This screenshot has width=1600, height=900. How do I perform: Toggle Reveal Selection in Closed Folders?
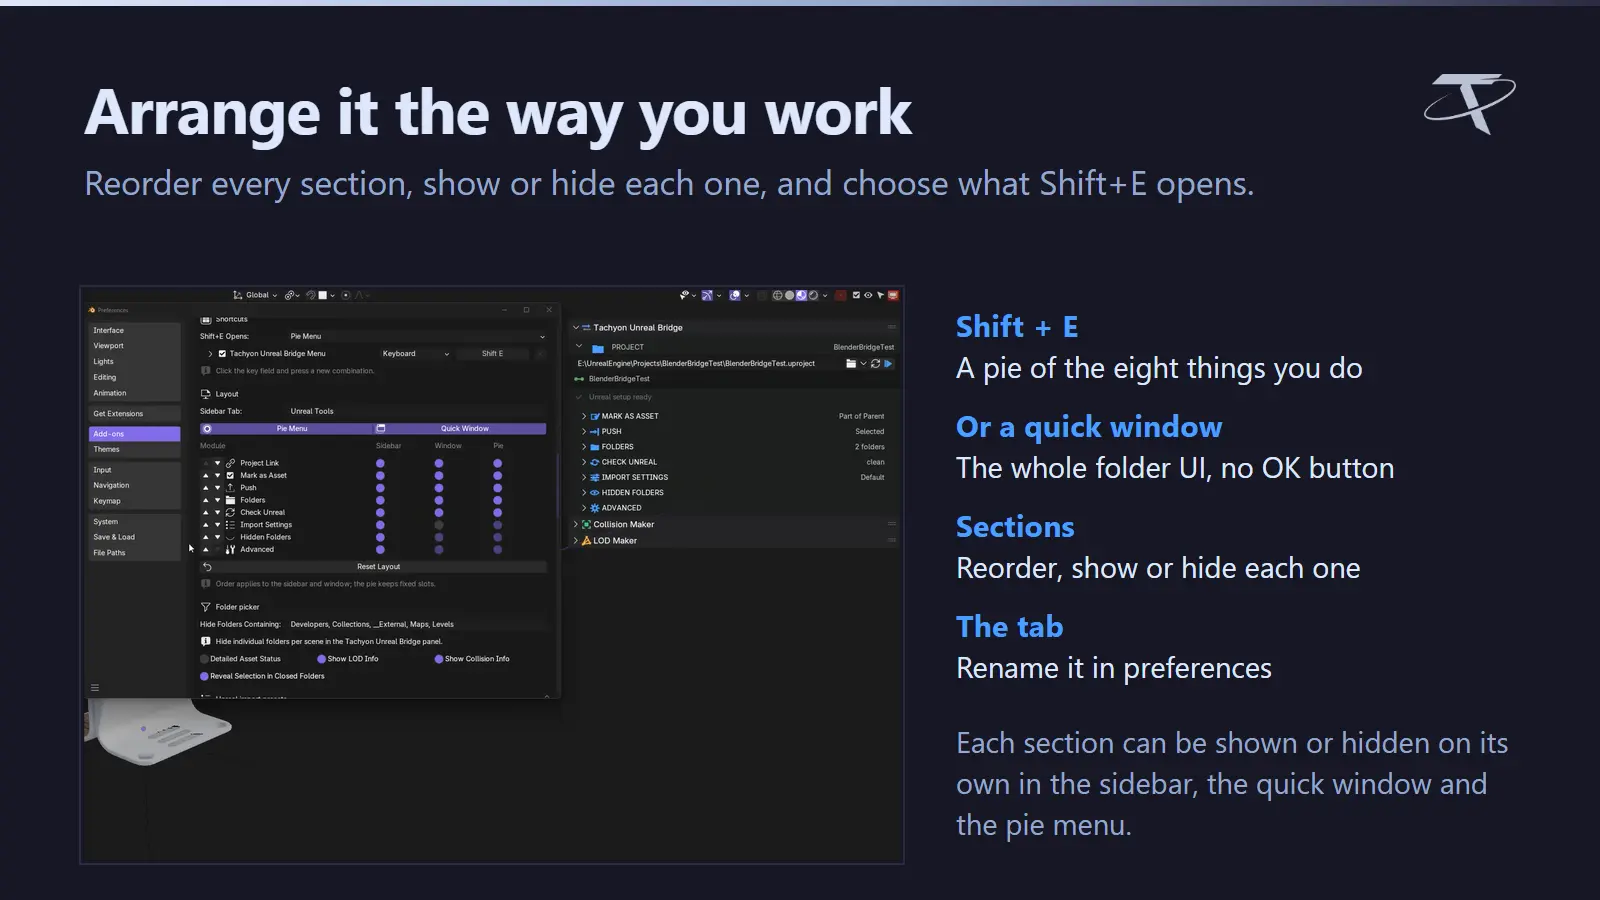pyautogui.click(x=205, y=676)
